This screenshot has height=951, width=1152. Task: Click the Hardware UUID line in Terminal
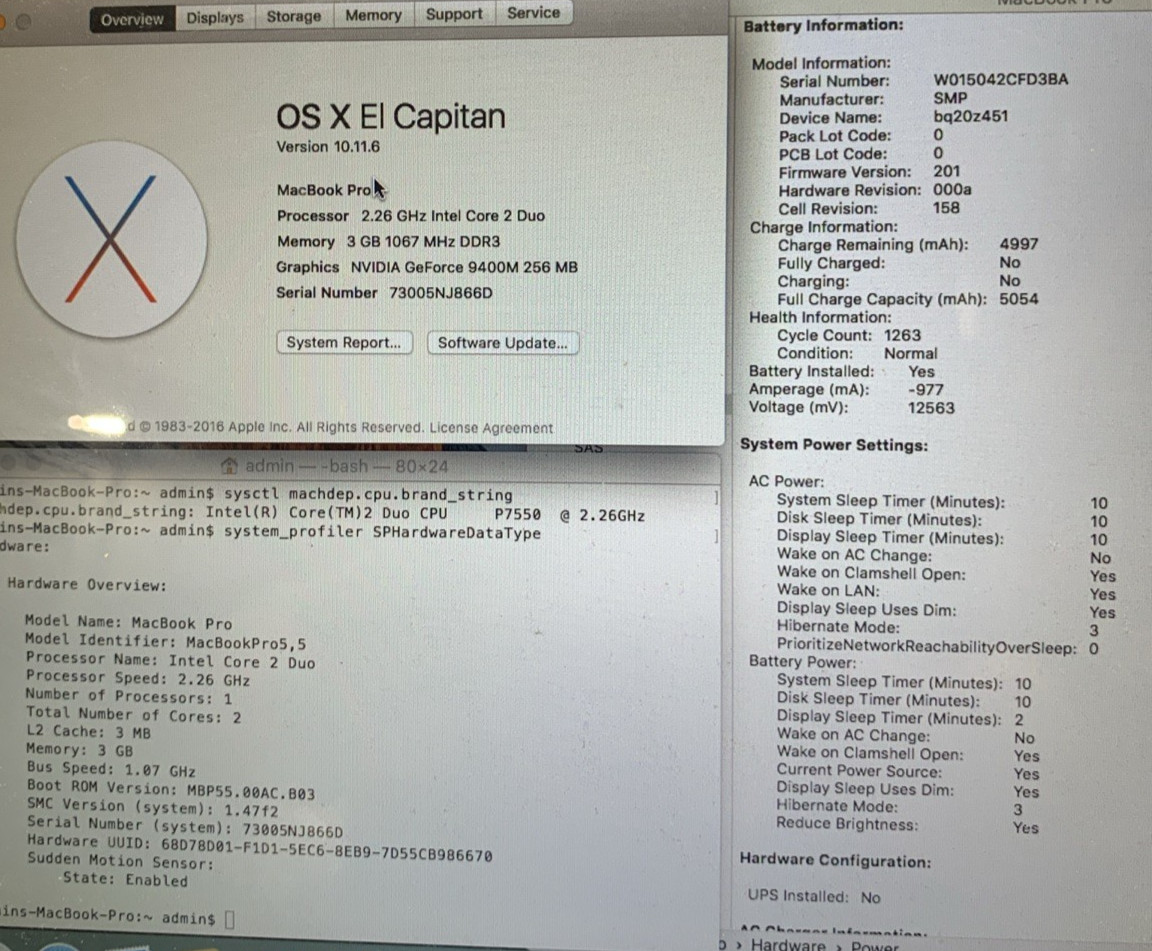pos(259,848)
